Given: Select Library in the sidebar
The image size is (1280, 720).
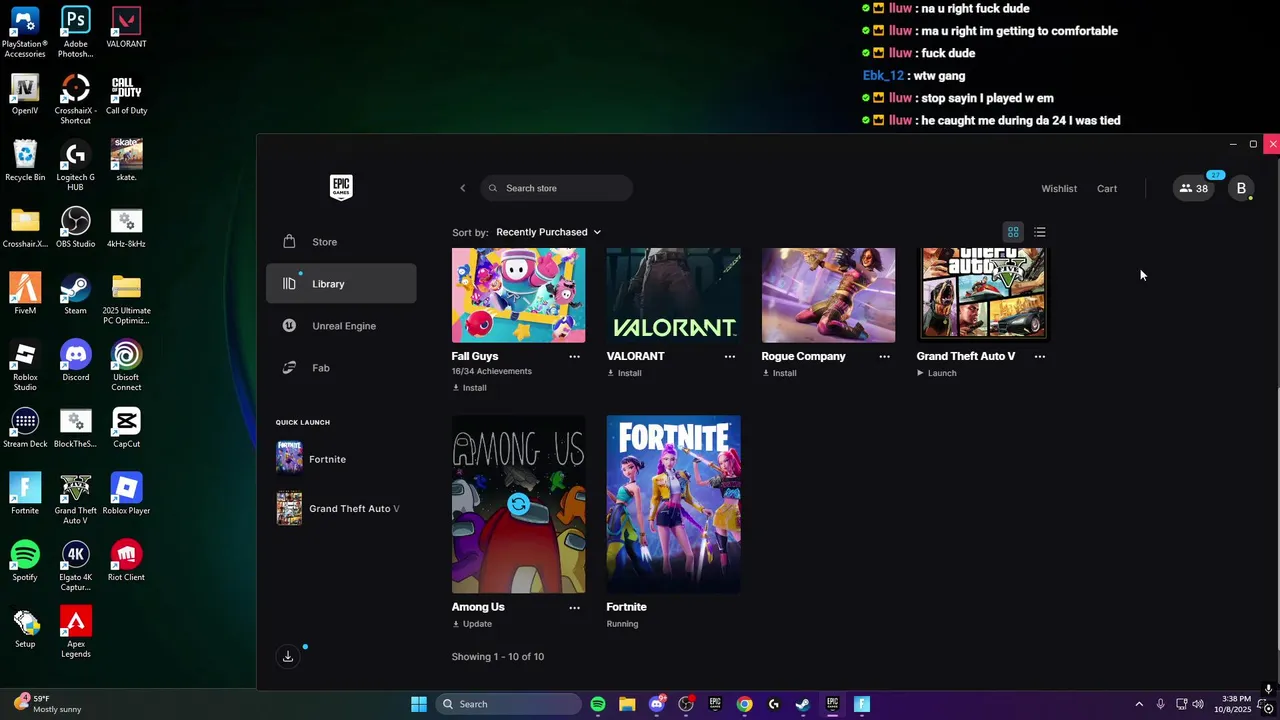Looking at the screenshot, I should tap(341, 284).
